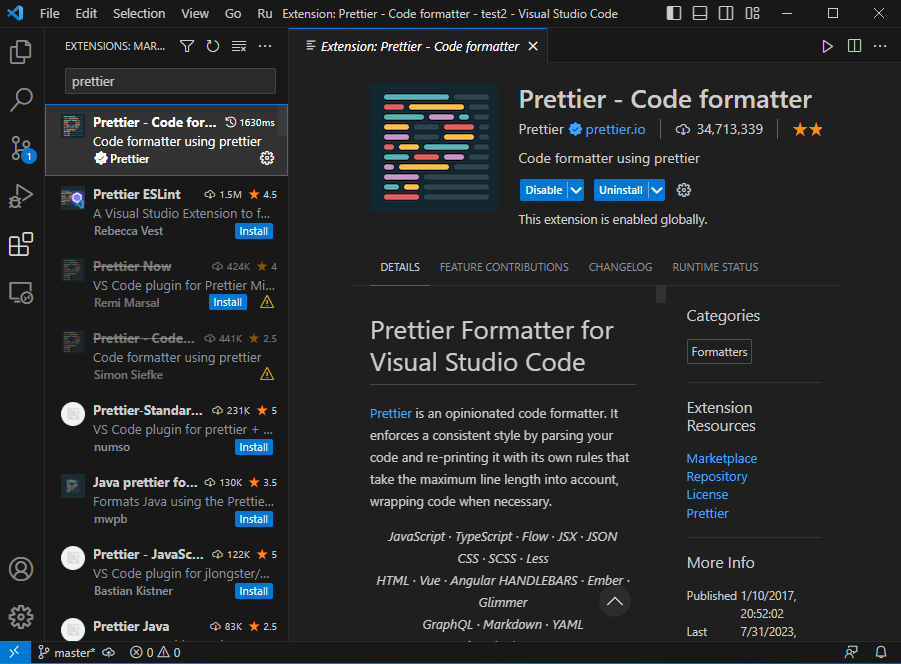This screenshot has height=664, width=901.
Task: Split the editor using the top-right icon
Action: [853, 46]
